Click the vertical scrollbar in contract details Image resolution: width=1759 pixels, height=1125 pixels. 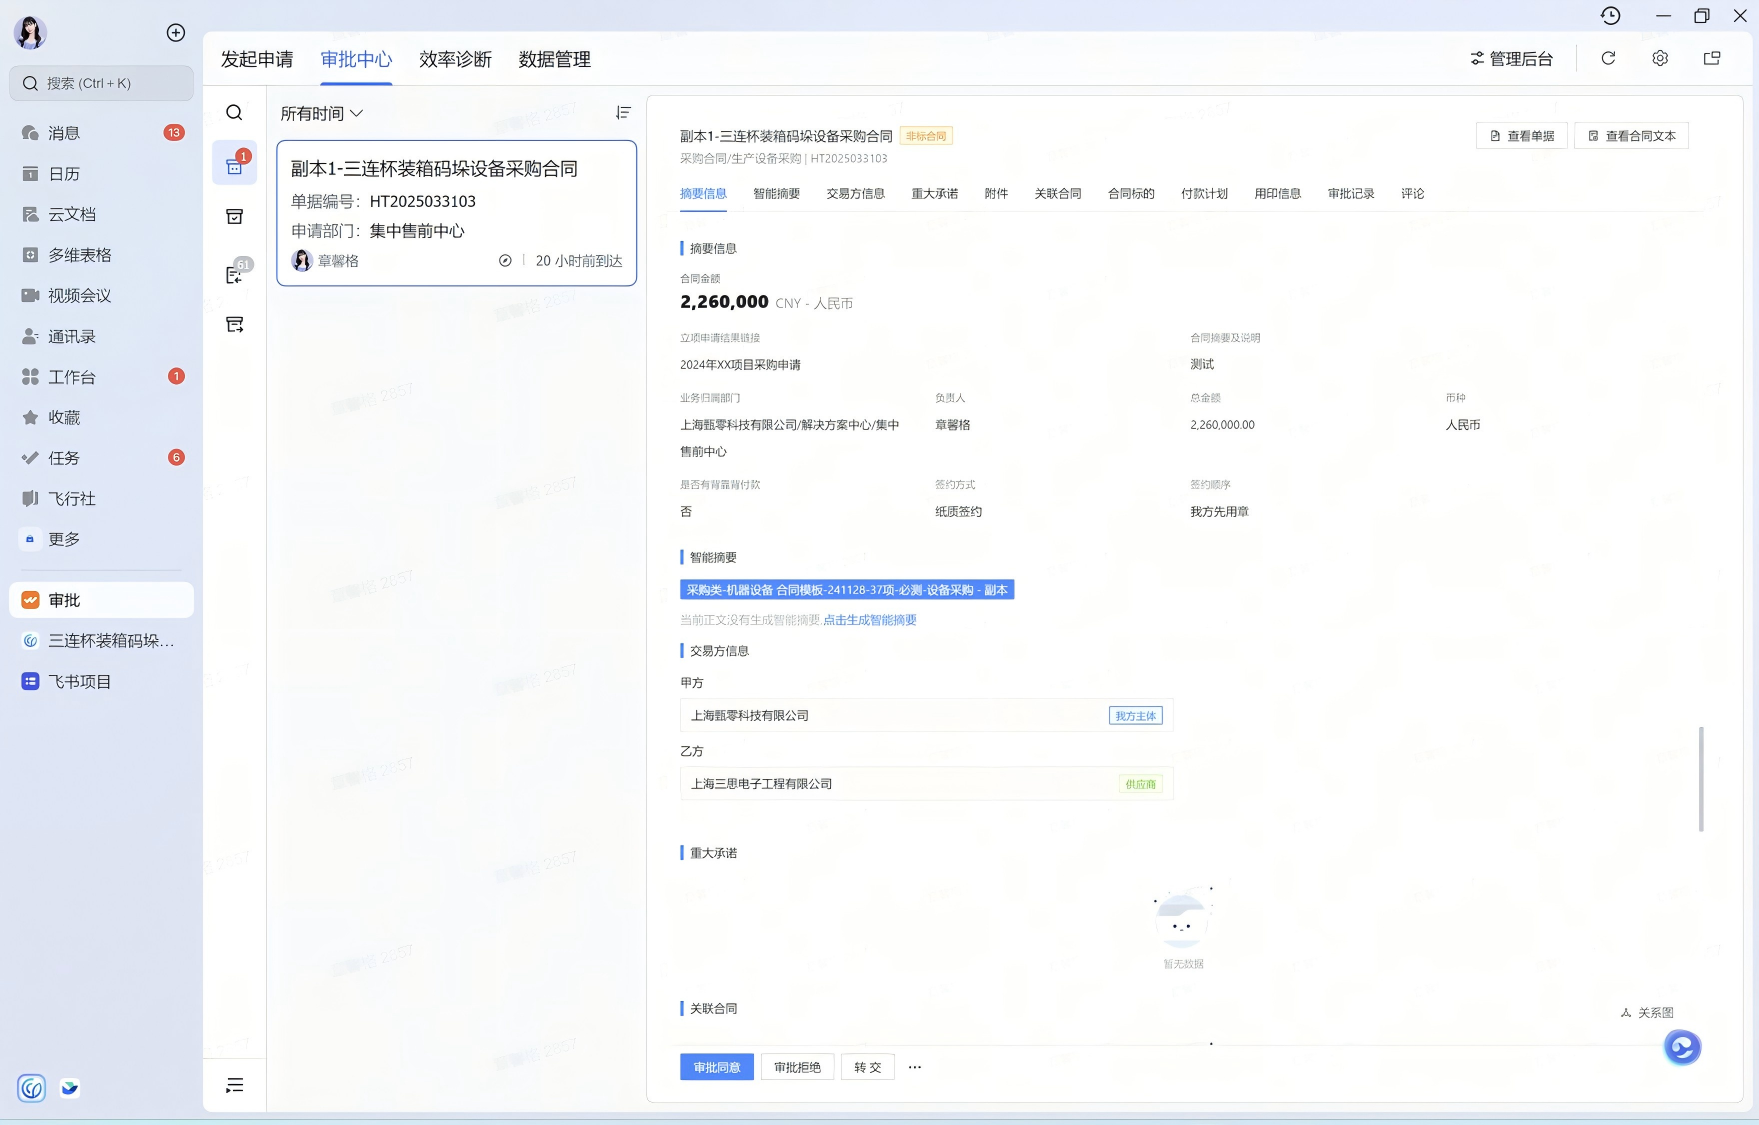click(1701, 778)
